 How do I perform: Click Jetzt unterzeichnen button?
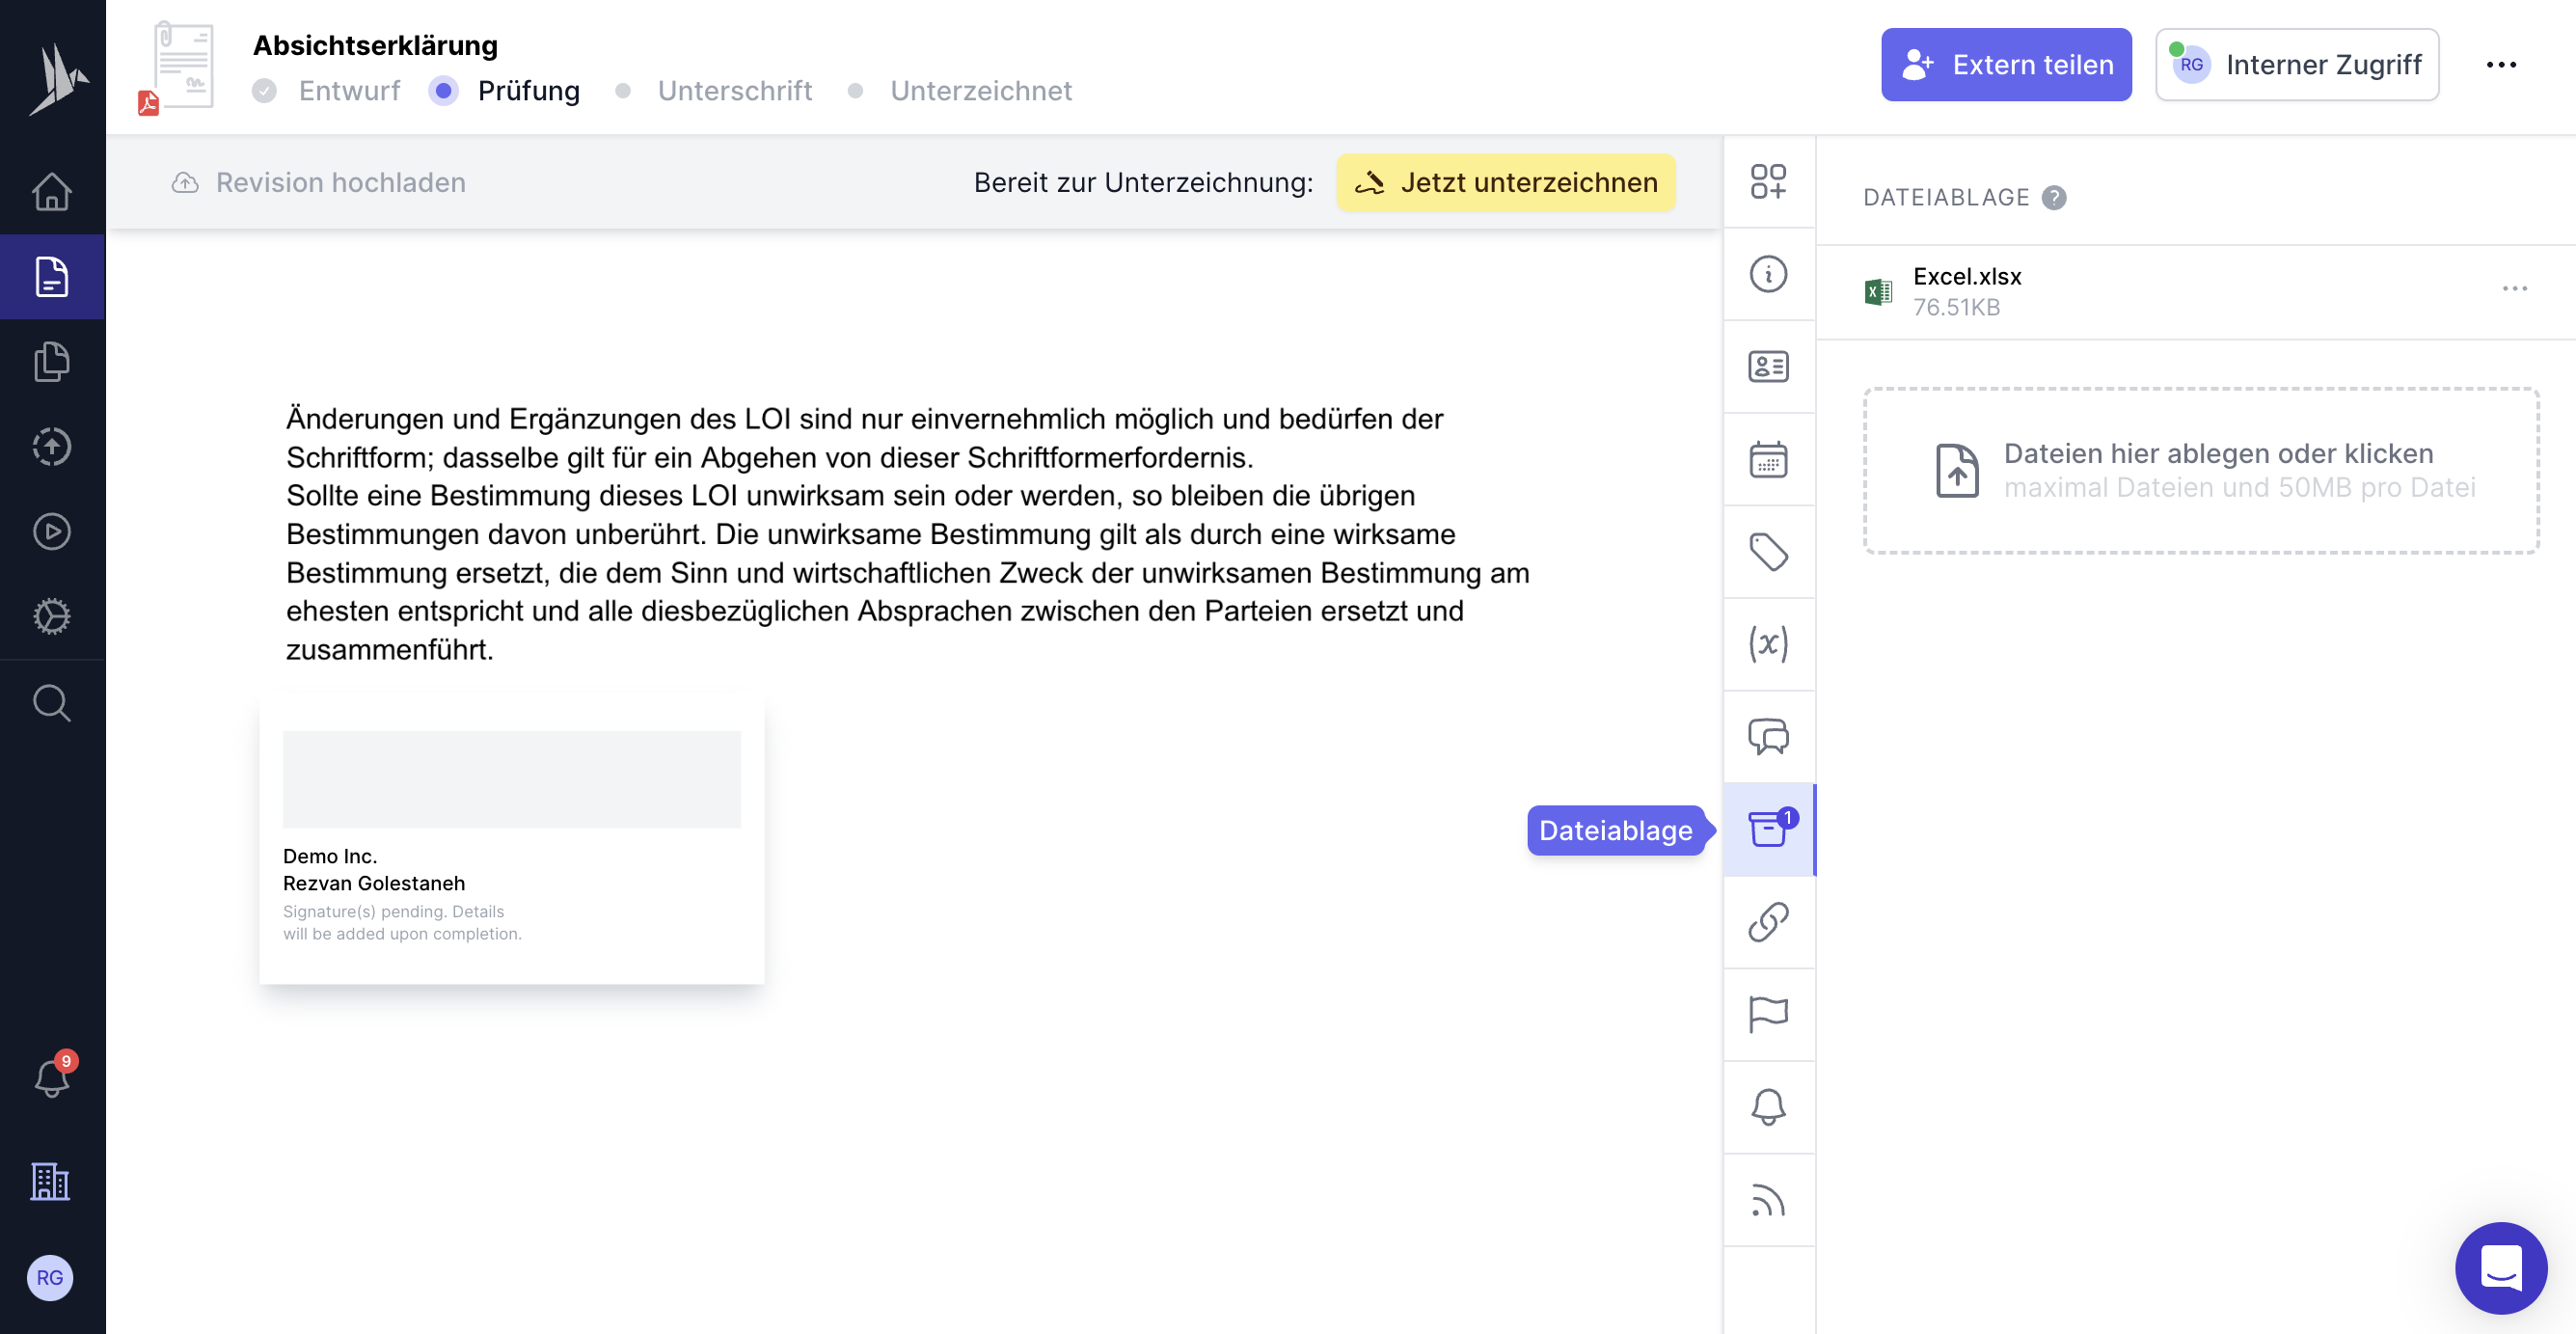(x=1506, y=182)
